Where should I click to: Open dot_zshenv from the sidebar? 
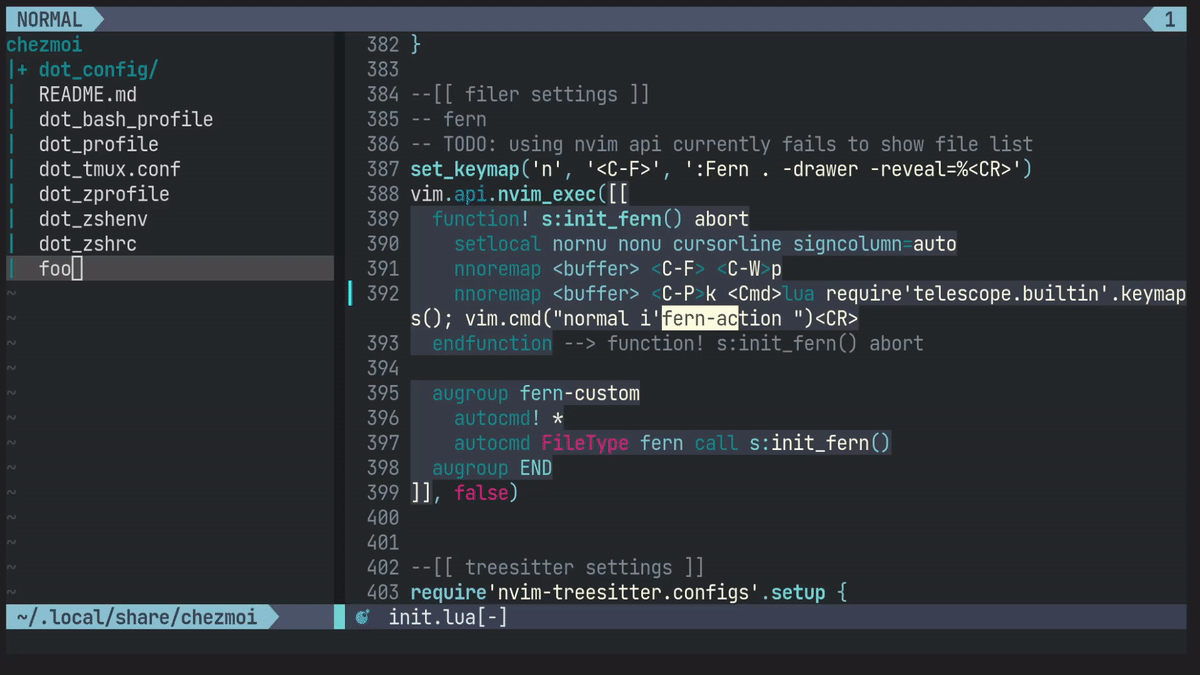click(93, 219)
